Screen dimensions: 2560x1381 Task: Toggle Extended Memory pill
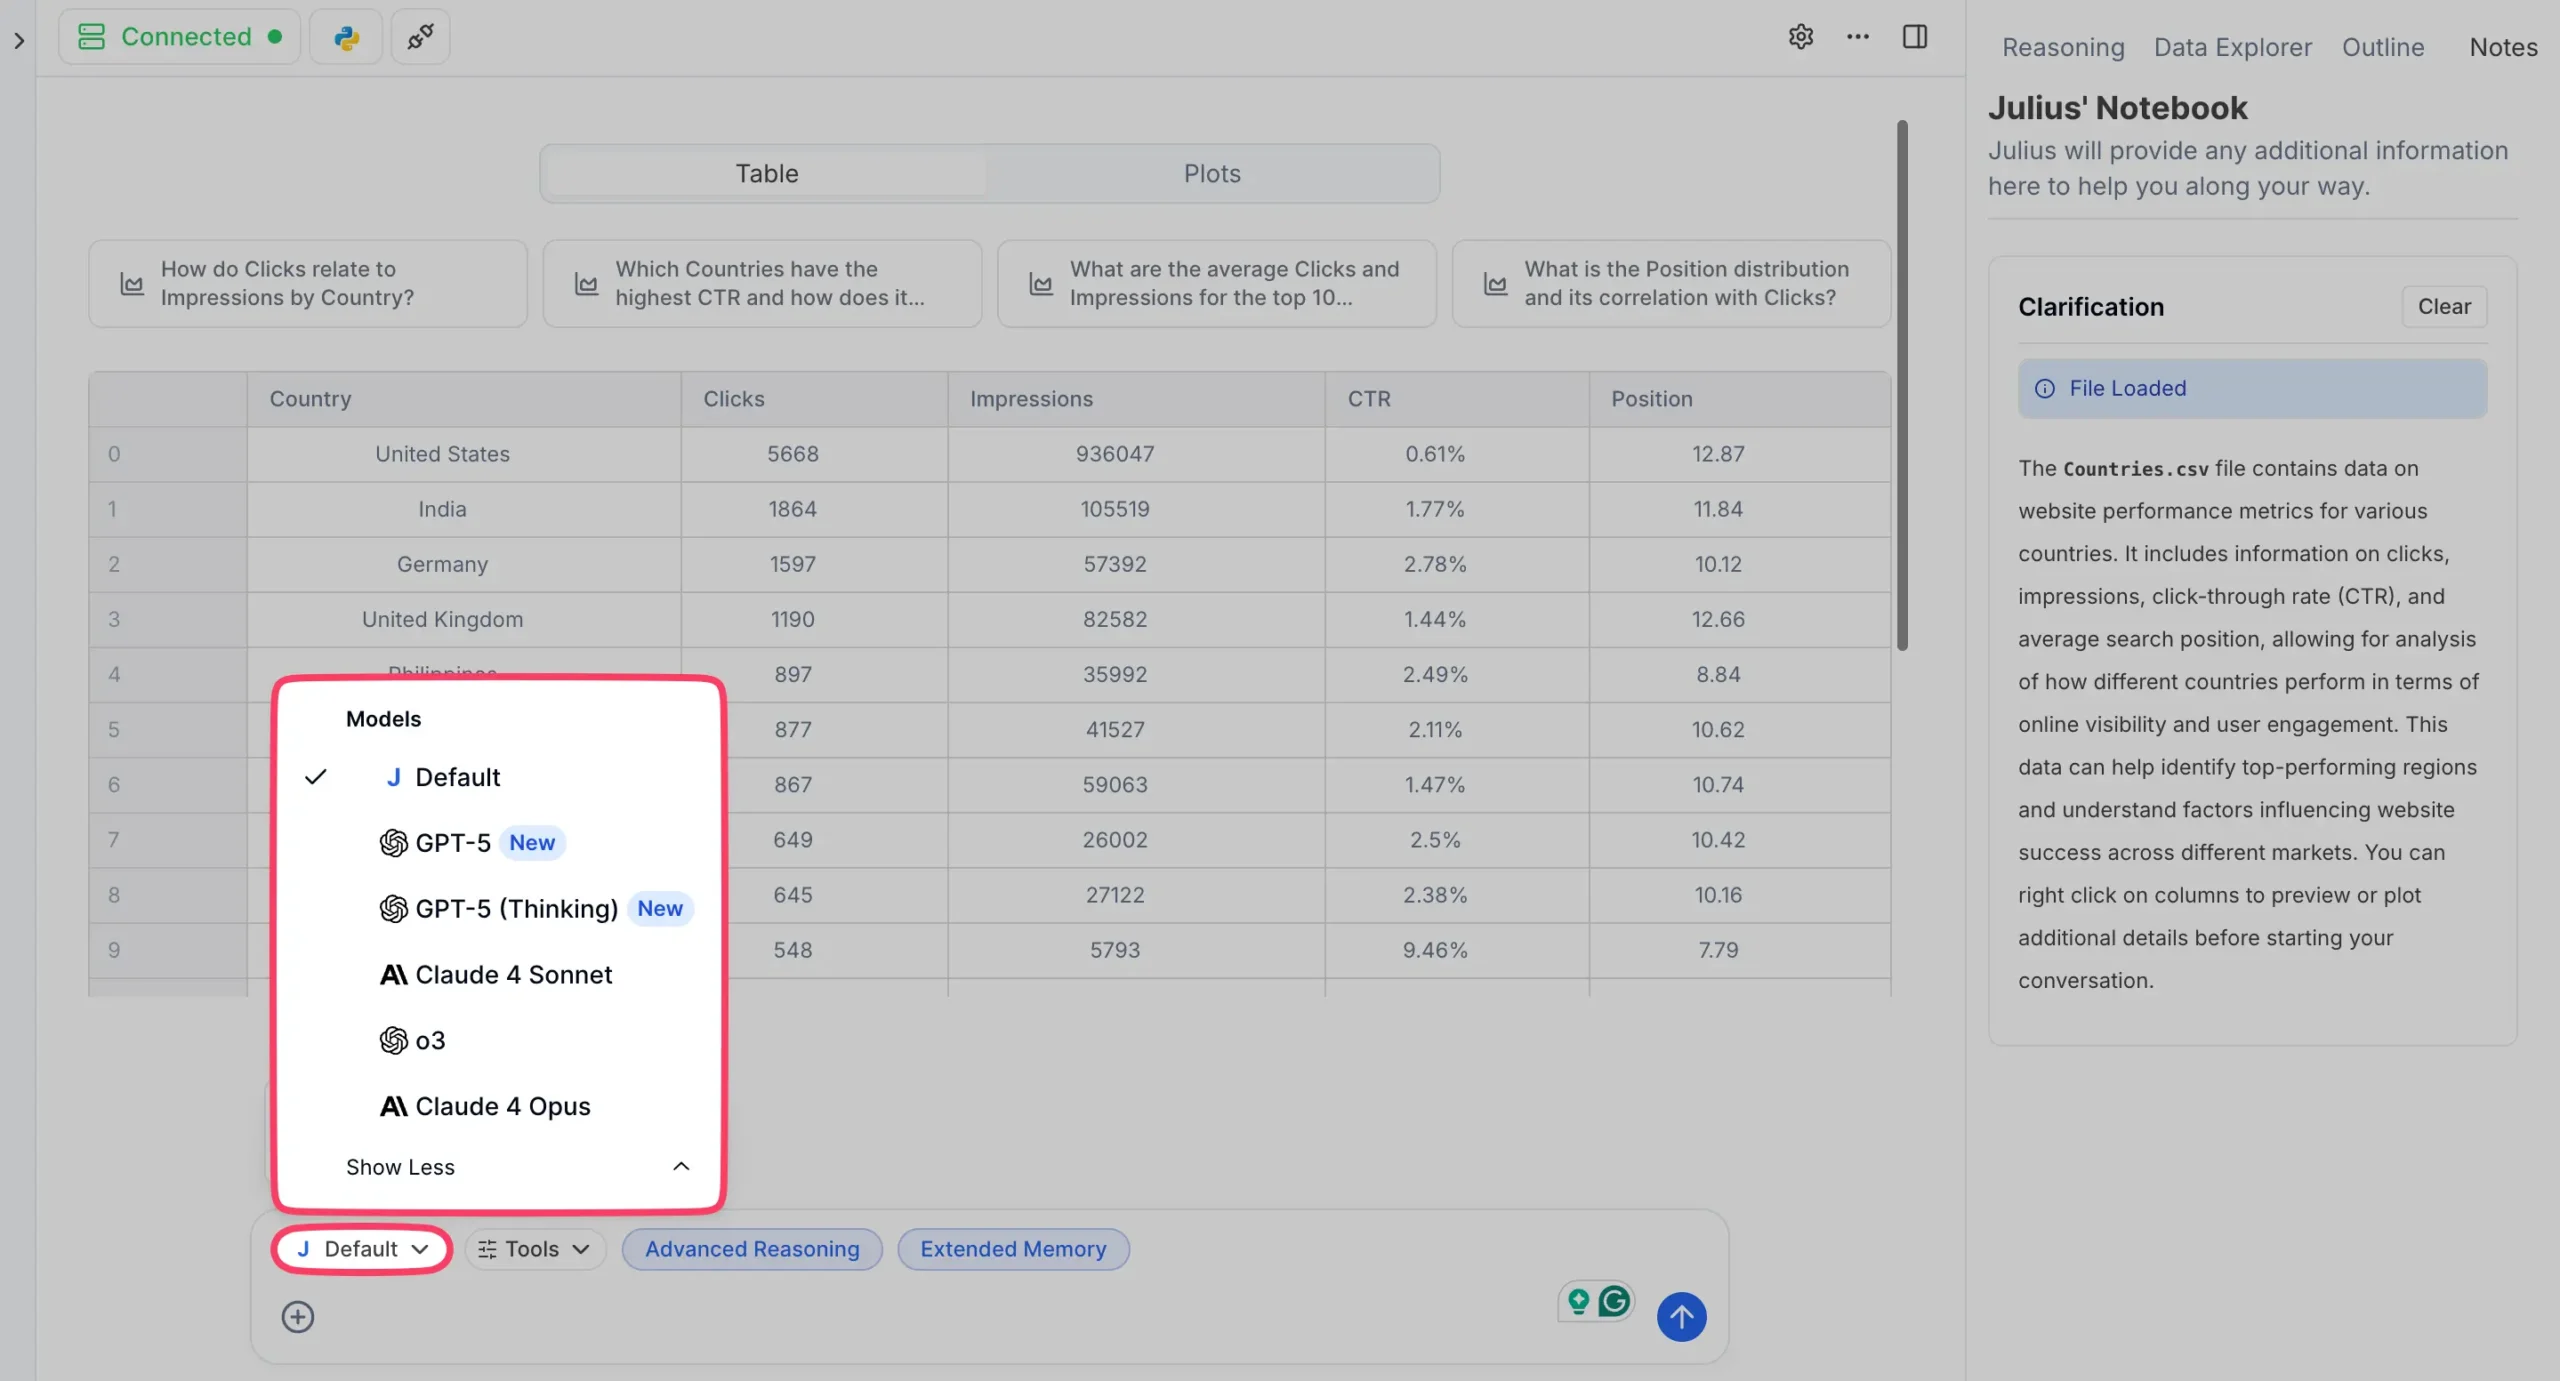tap(1012, 1249)
